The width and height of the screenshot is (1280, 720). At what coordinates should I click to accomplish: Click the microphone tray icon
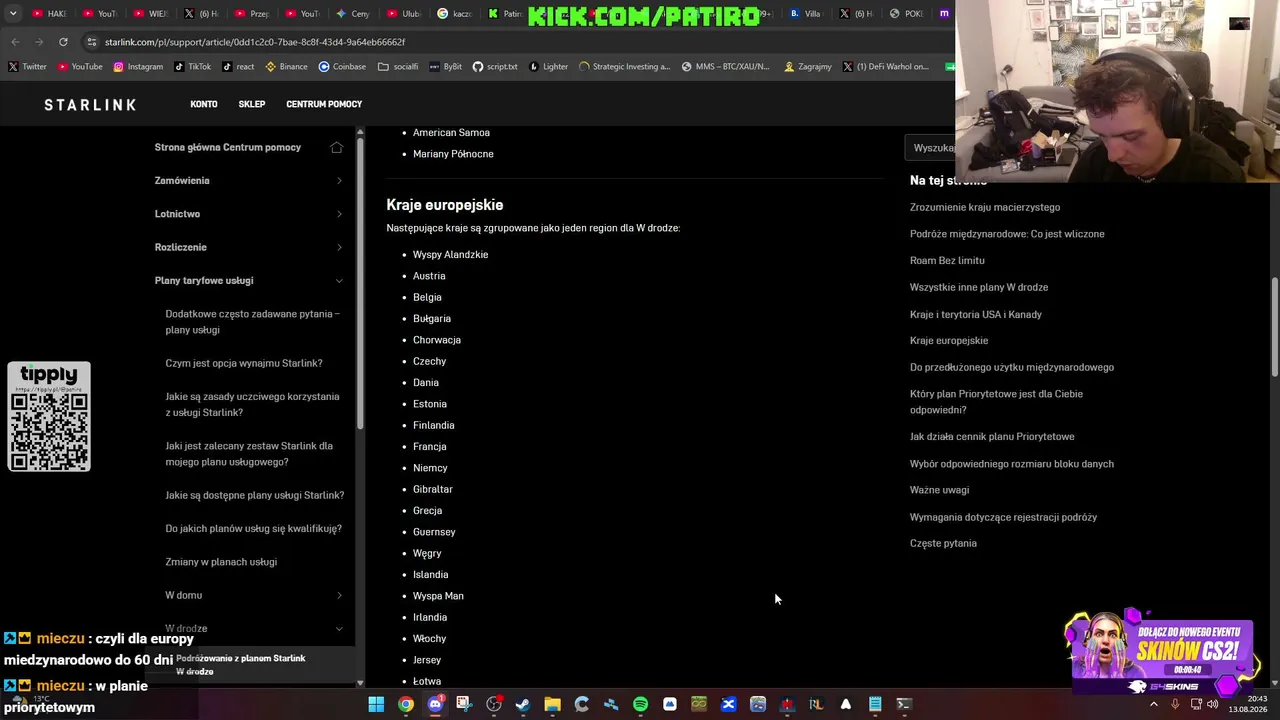click(1175, 704)
